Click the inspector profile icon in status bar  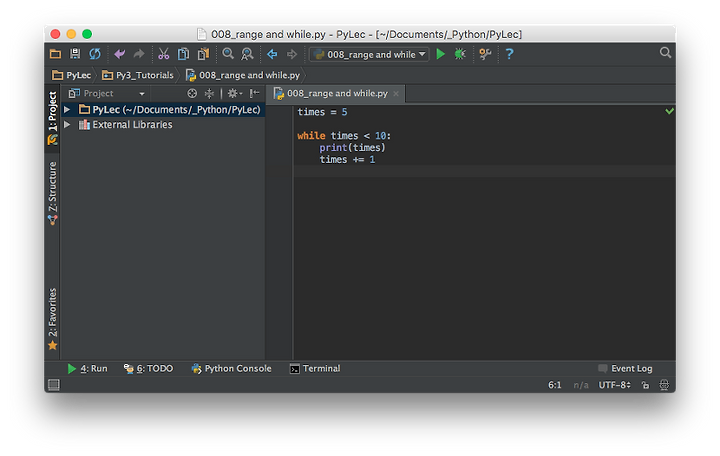coord(664,385)
